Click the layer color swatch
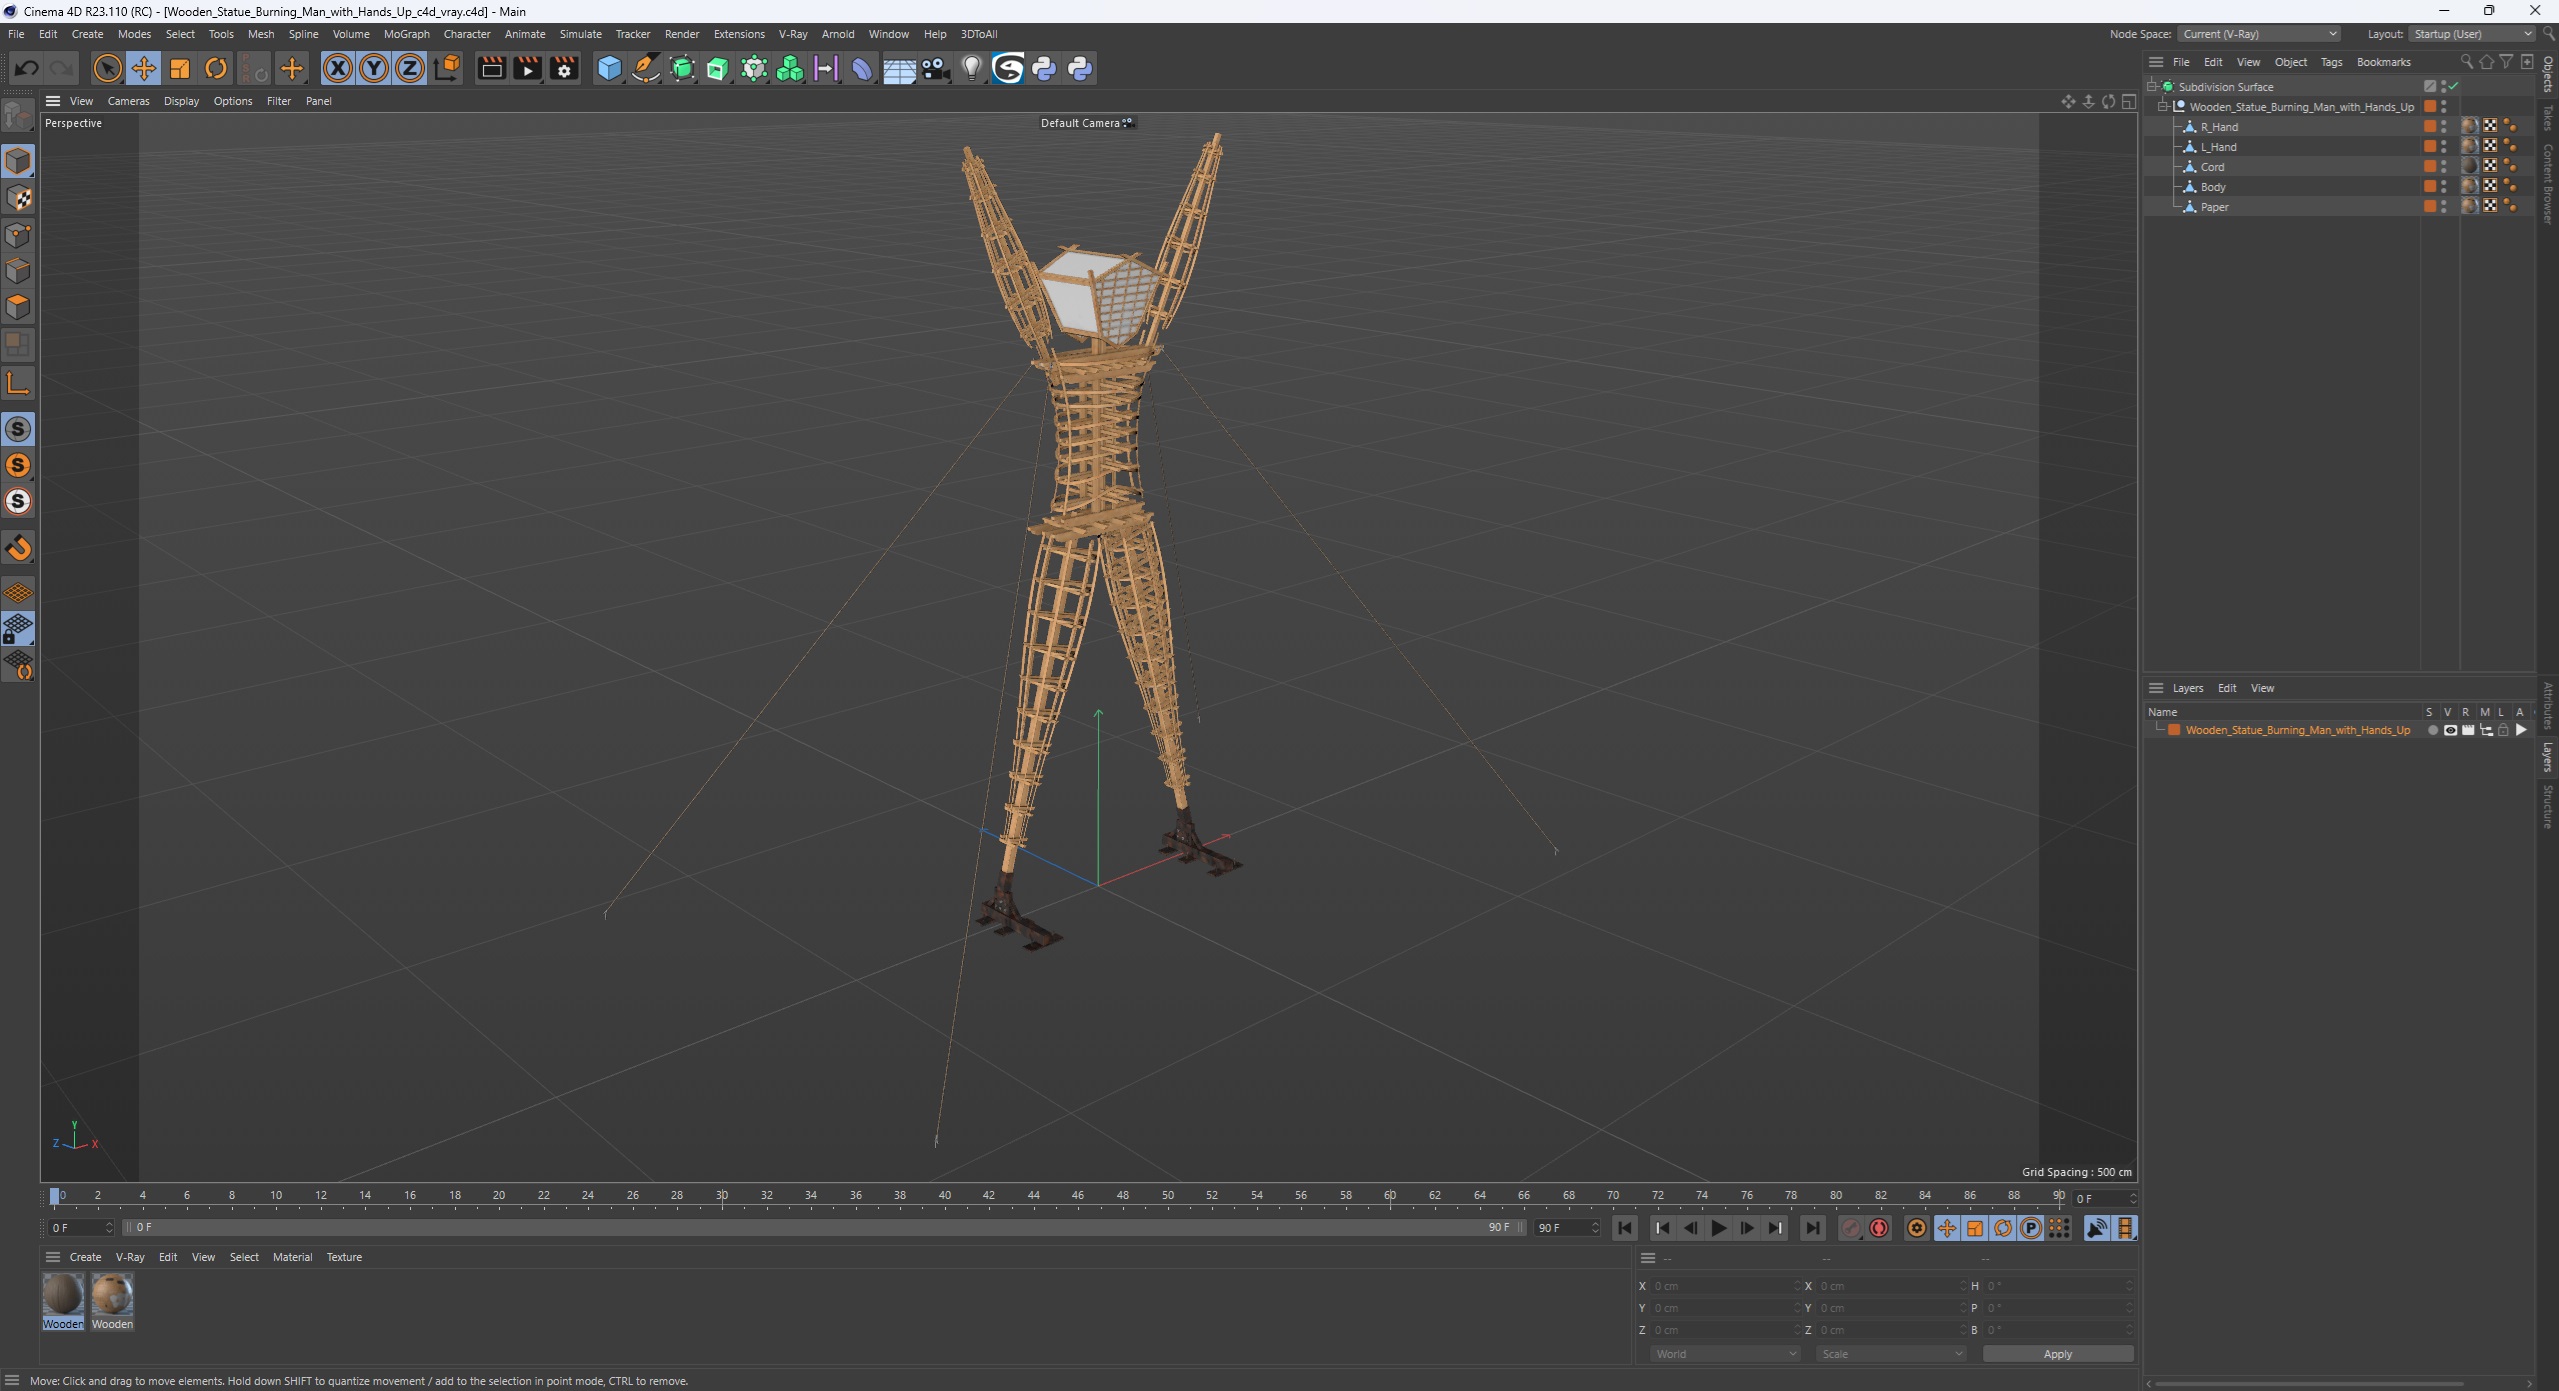 [x=2173, y=730]
